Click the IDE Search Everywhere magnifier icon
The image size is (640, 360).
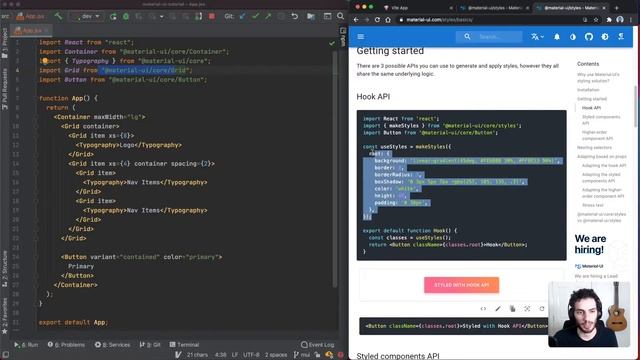click(x=340, y=16)
